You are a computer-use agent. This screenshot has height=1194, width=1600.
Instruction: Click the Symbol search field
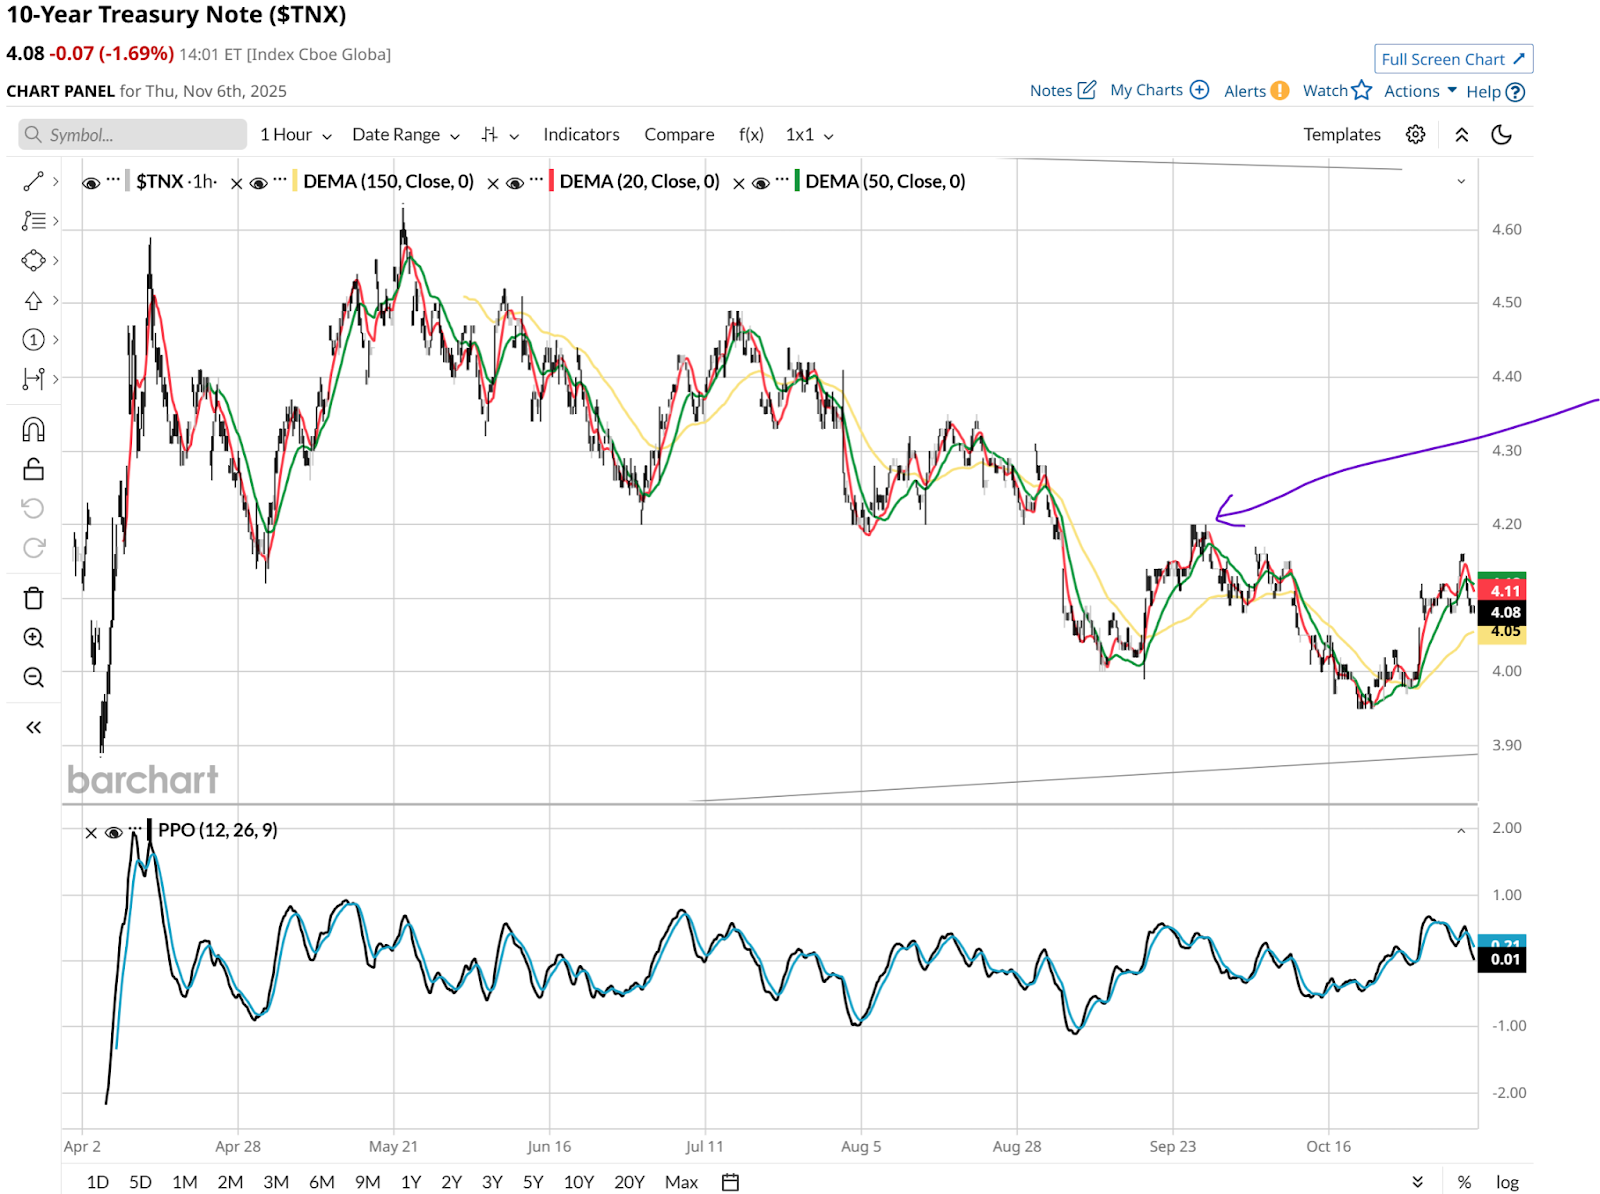coord(132,135)
